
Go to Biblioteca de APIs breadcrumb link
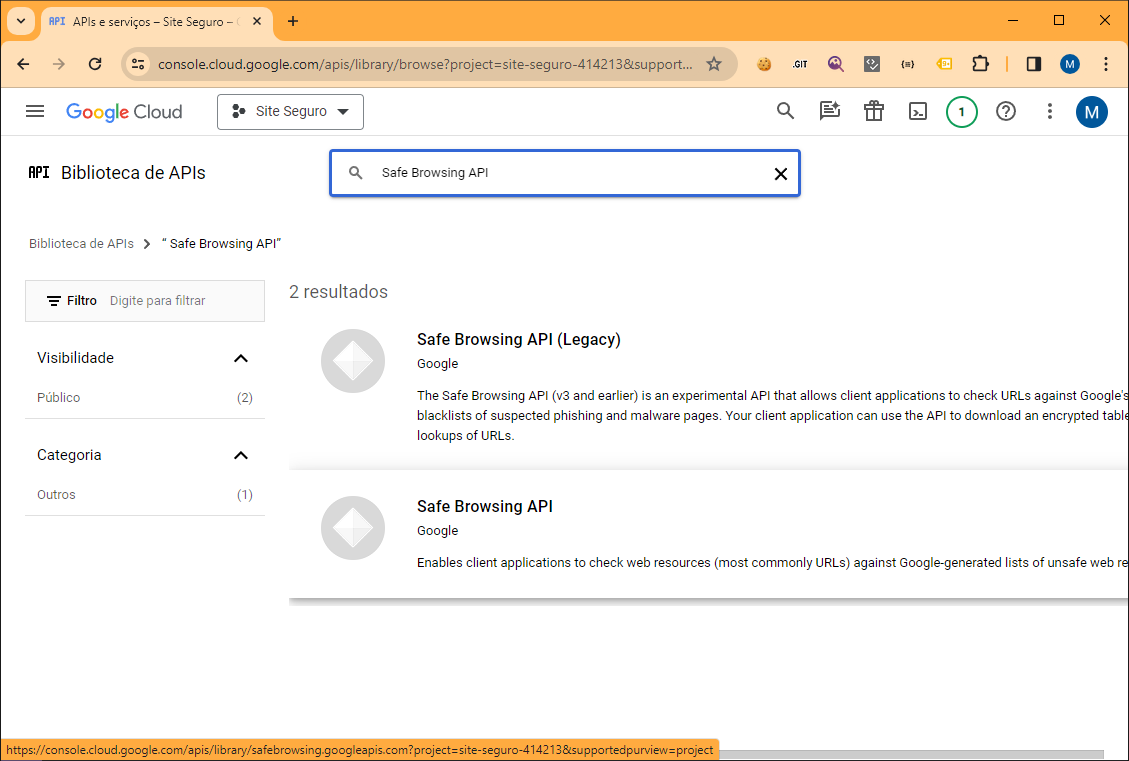(x=81, y=243)
